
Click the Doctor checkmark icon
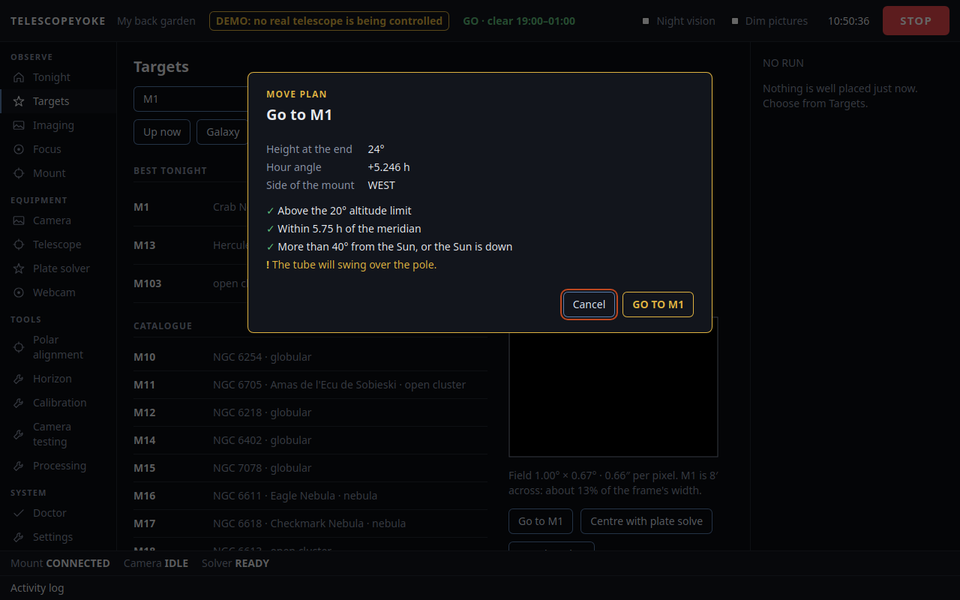[19, 513]
